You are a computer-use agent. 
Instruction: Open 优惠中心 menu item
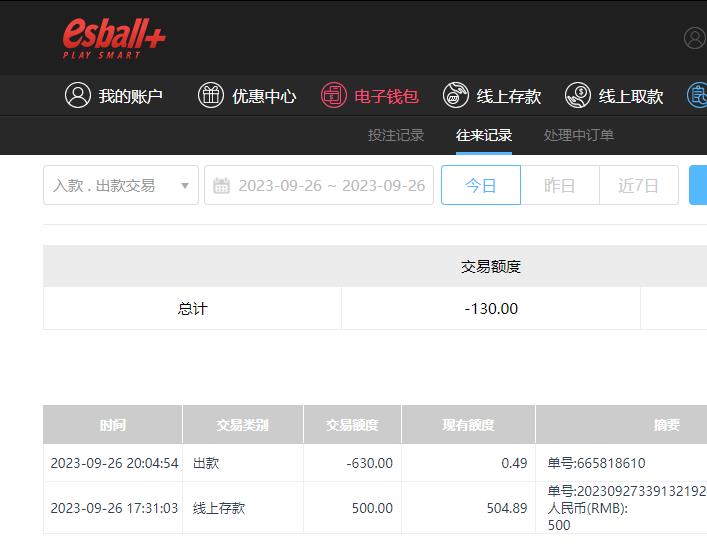coord(247,96)
